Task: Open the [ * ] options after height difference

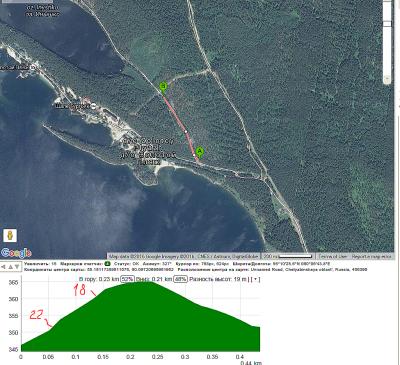Action: pyautogui.click(x=254, y=279)
